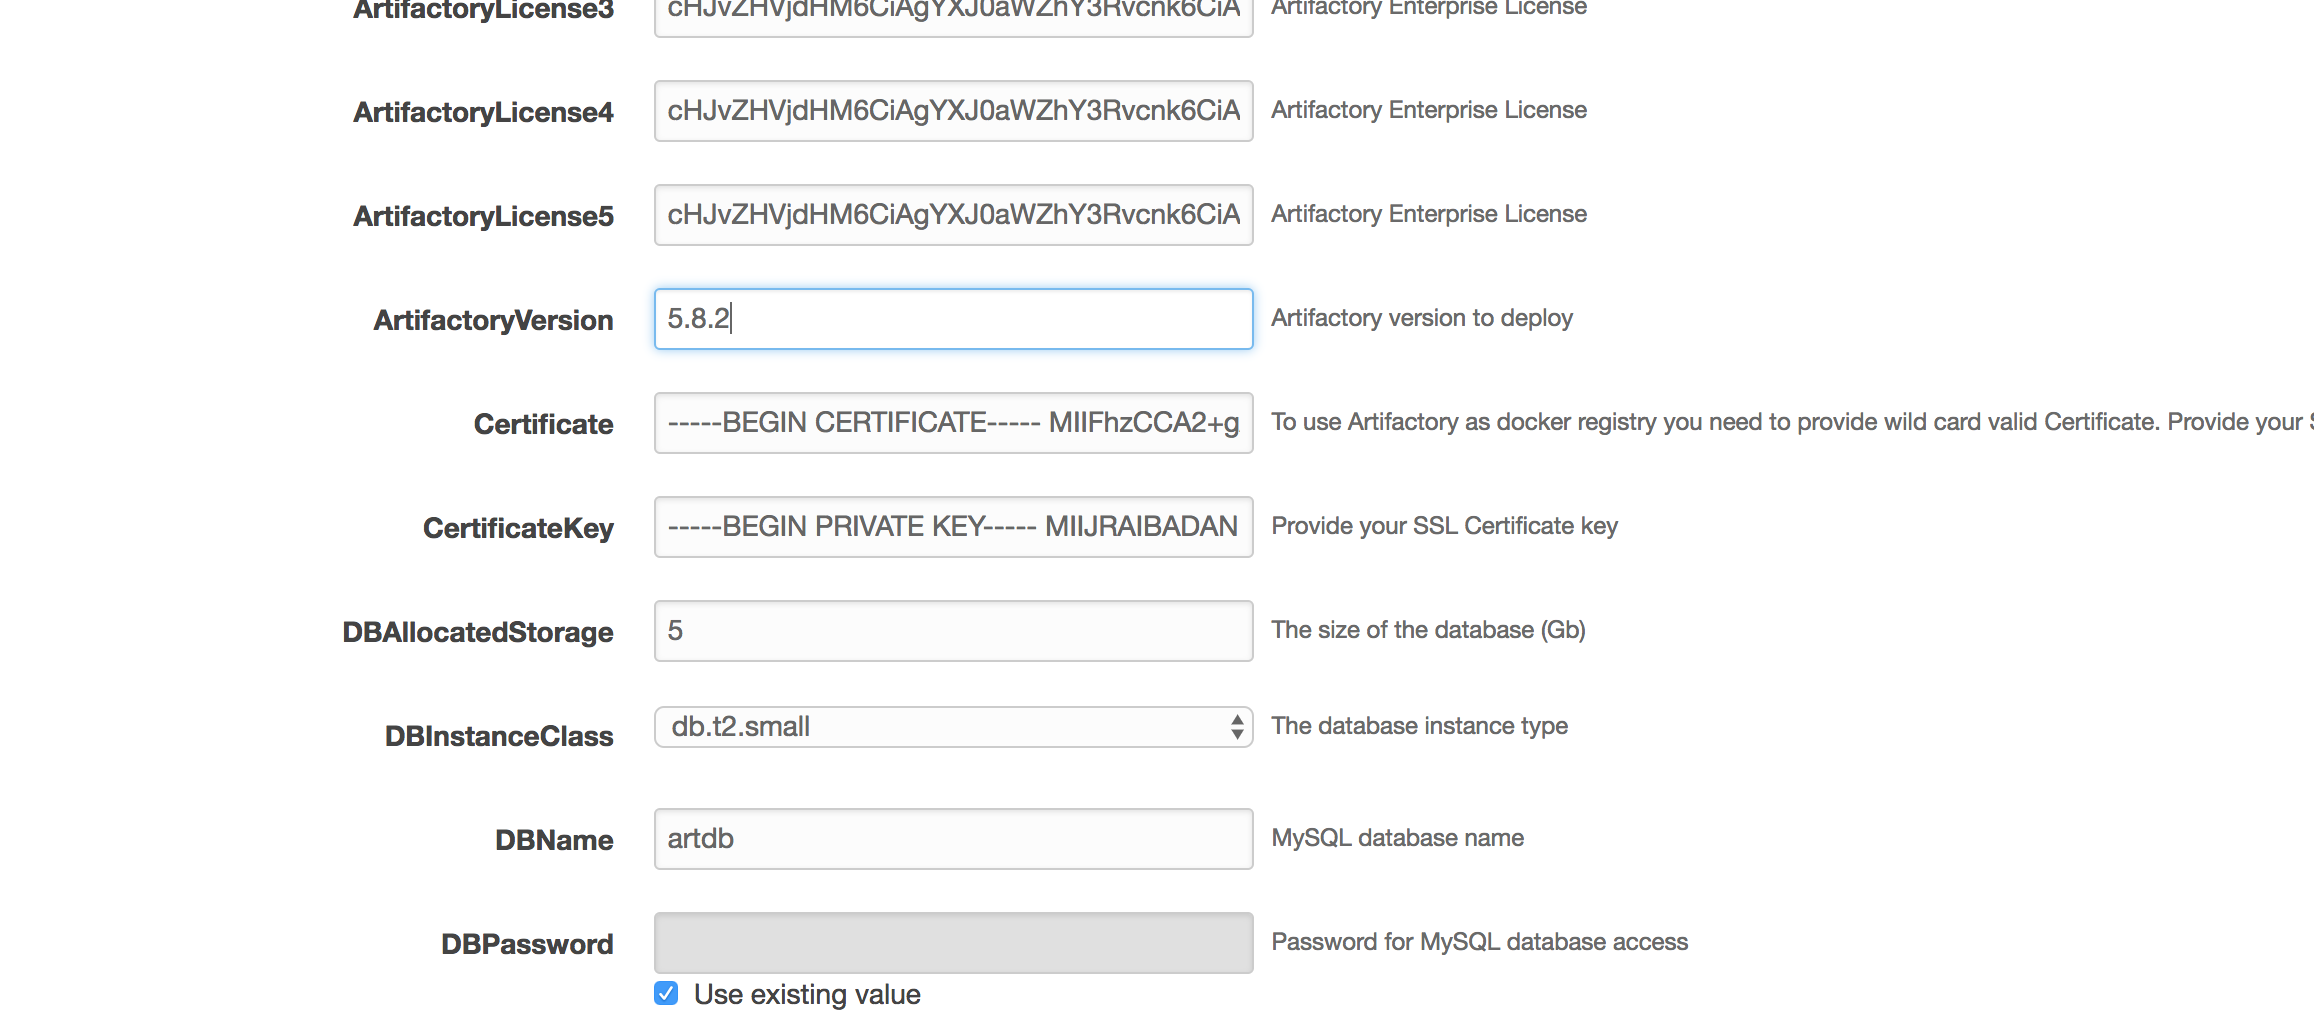Viewport: 2314px width, 1022px height.
Task: Uncheck the Use existing value checkbox
Action: (x=666, y=993)
